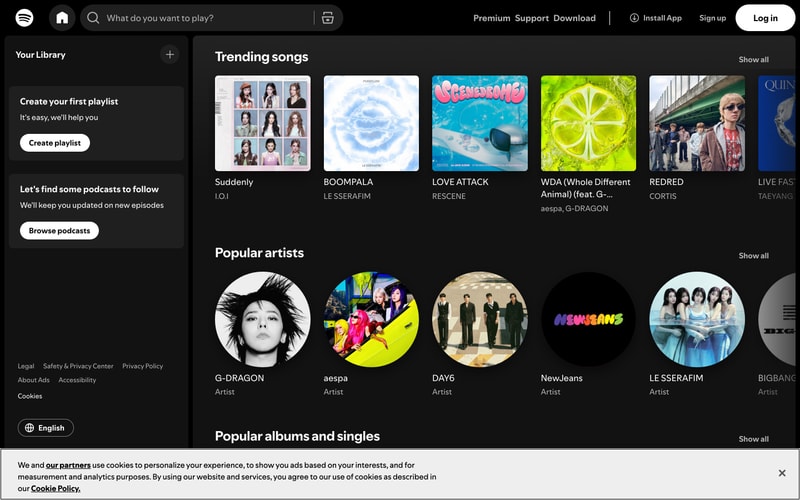Open aespa artist picture
The height and width of the screenshot is (500, 800).
[x=371, y=319]
